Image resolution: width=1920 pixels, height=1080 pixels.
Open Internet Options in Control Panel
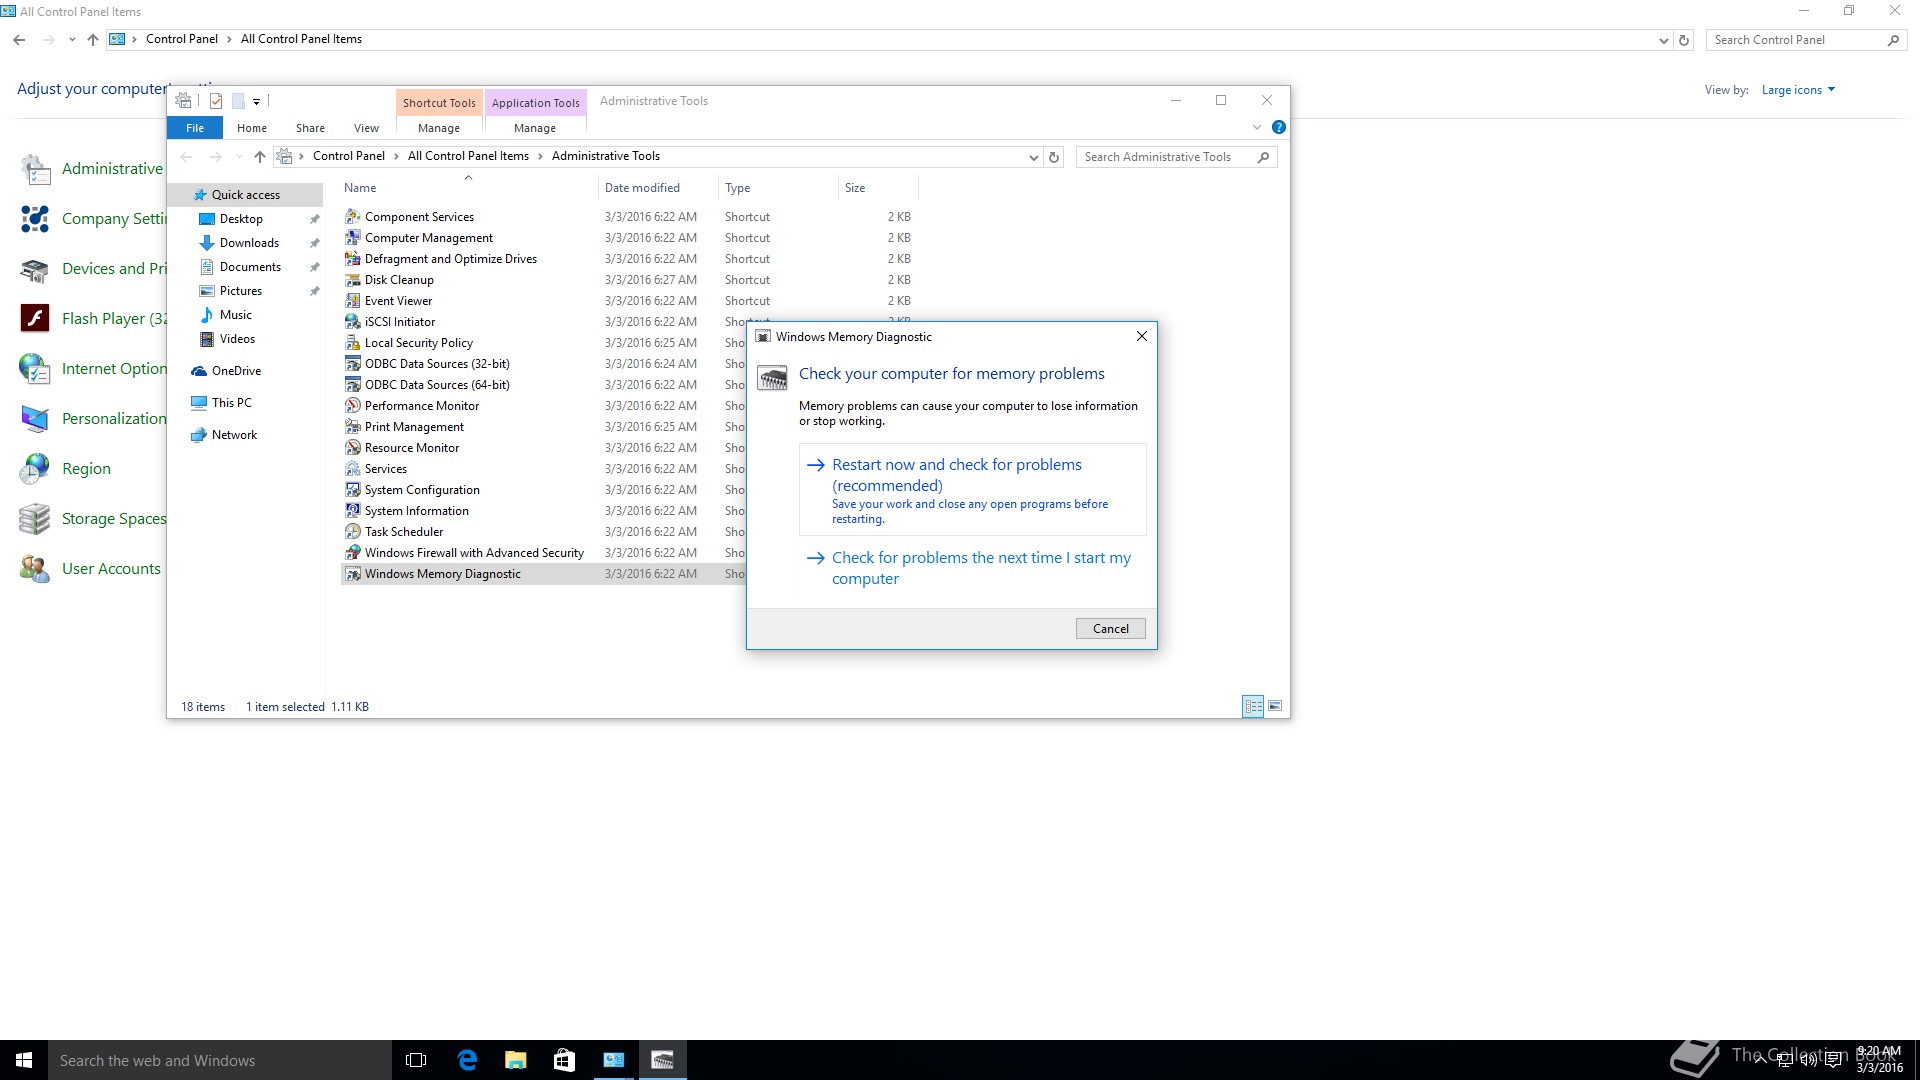[x=93, y=368]
